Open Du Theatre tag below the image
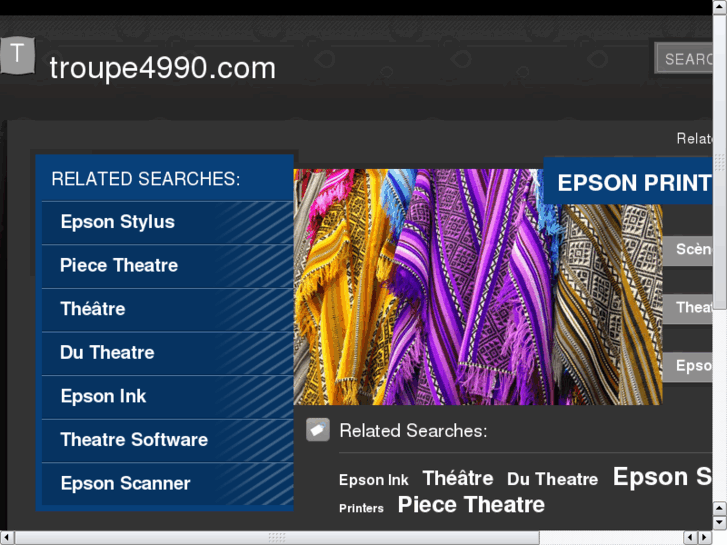727x545 pixels. coord(553,479)
